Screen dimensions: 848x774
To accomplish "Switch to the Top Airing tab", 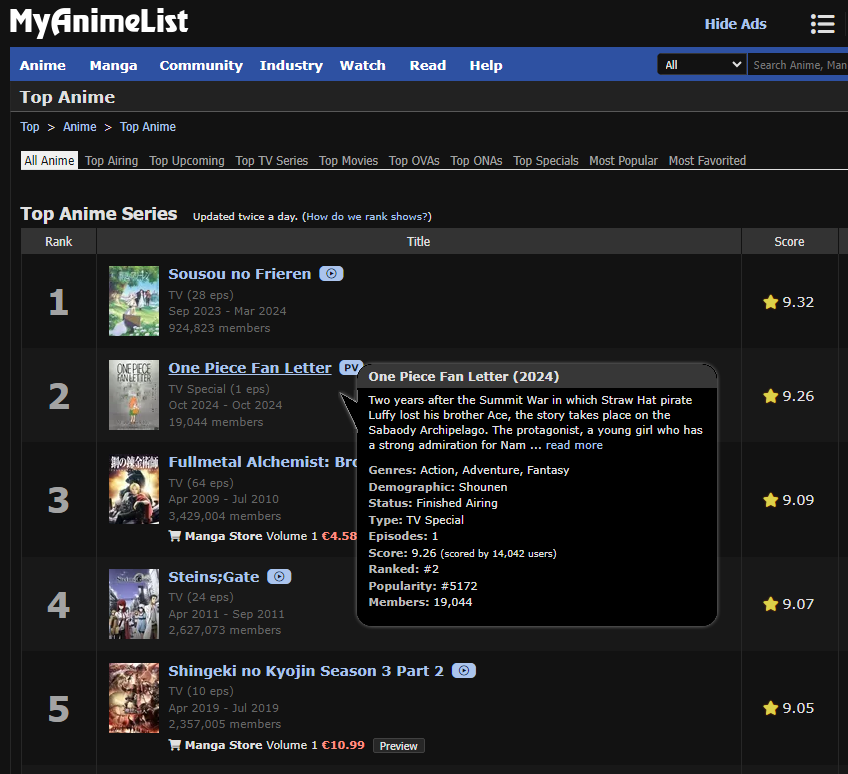I will pos(112,161).
